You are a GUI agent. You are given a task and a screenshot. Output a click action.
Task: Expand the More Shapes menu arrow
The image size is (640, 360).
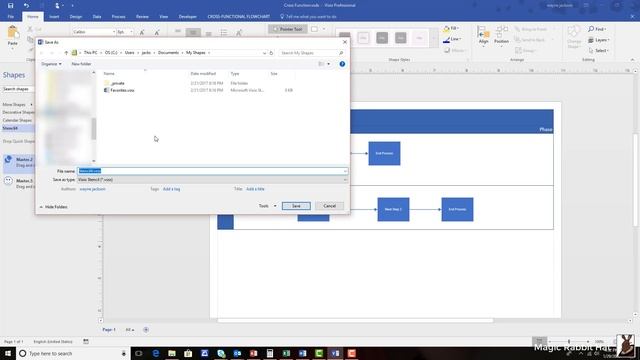31,105
